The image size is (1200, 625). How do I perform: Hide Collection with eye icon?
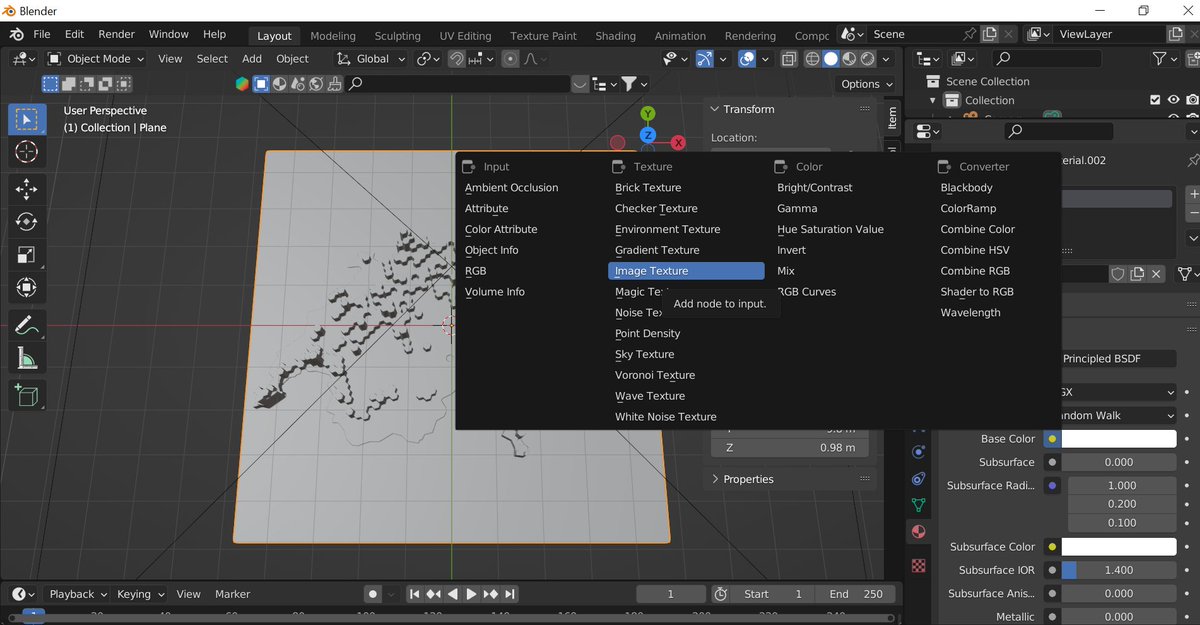pos(1174,100)
